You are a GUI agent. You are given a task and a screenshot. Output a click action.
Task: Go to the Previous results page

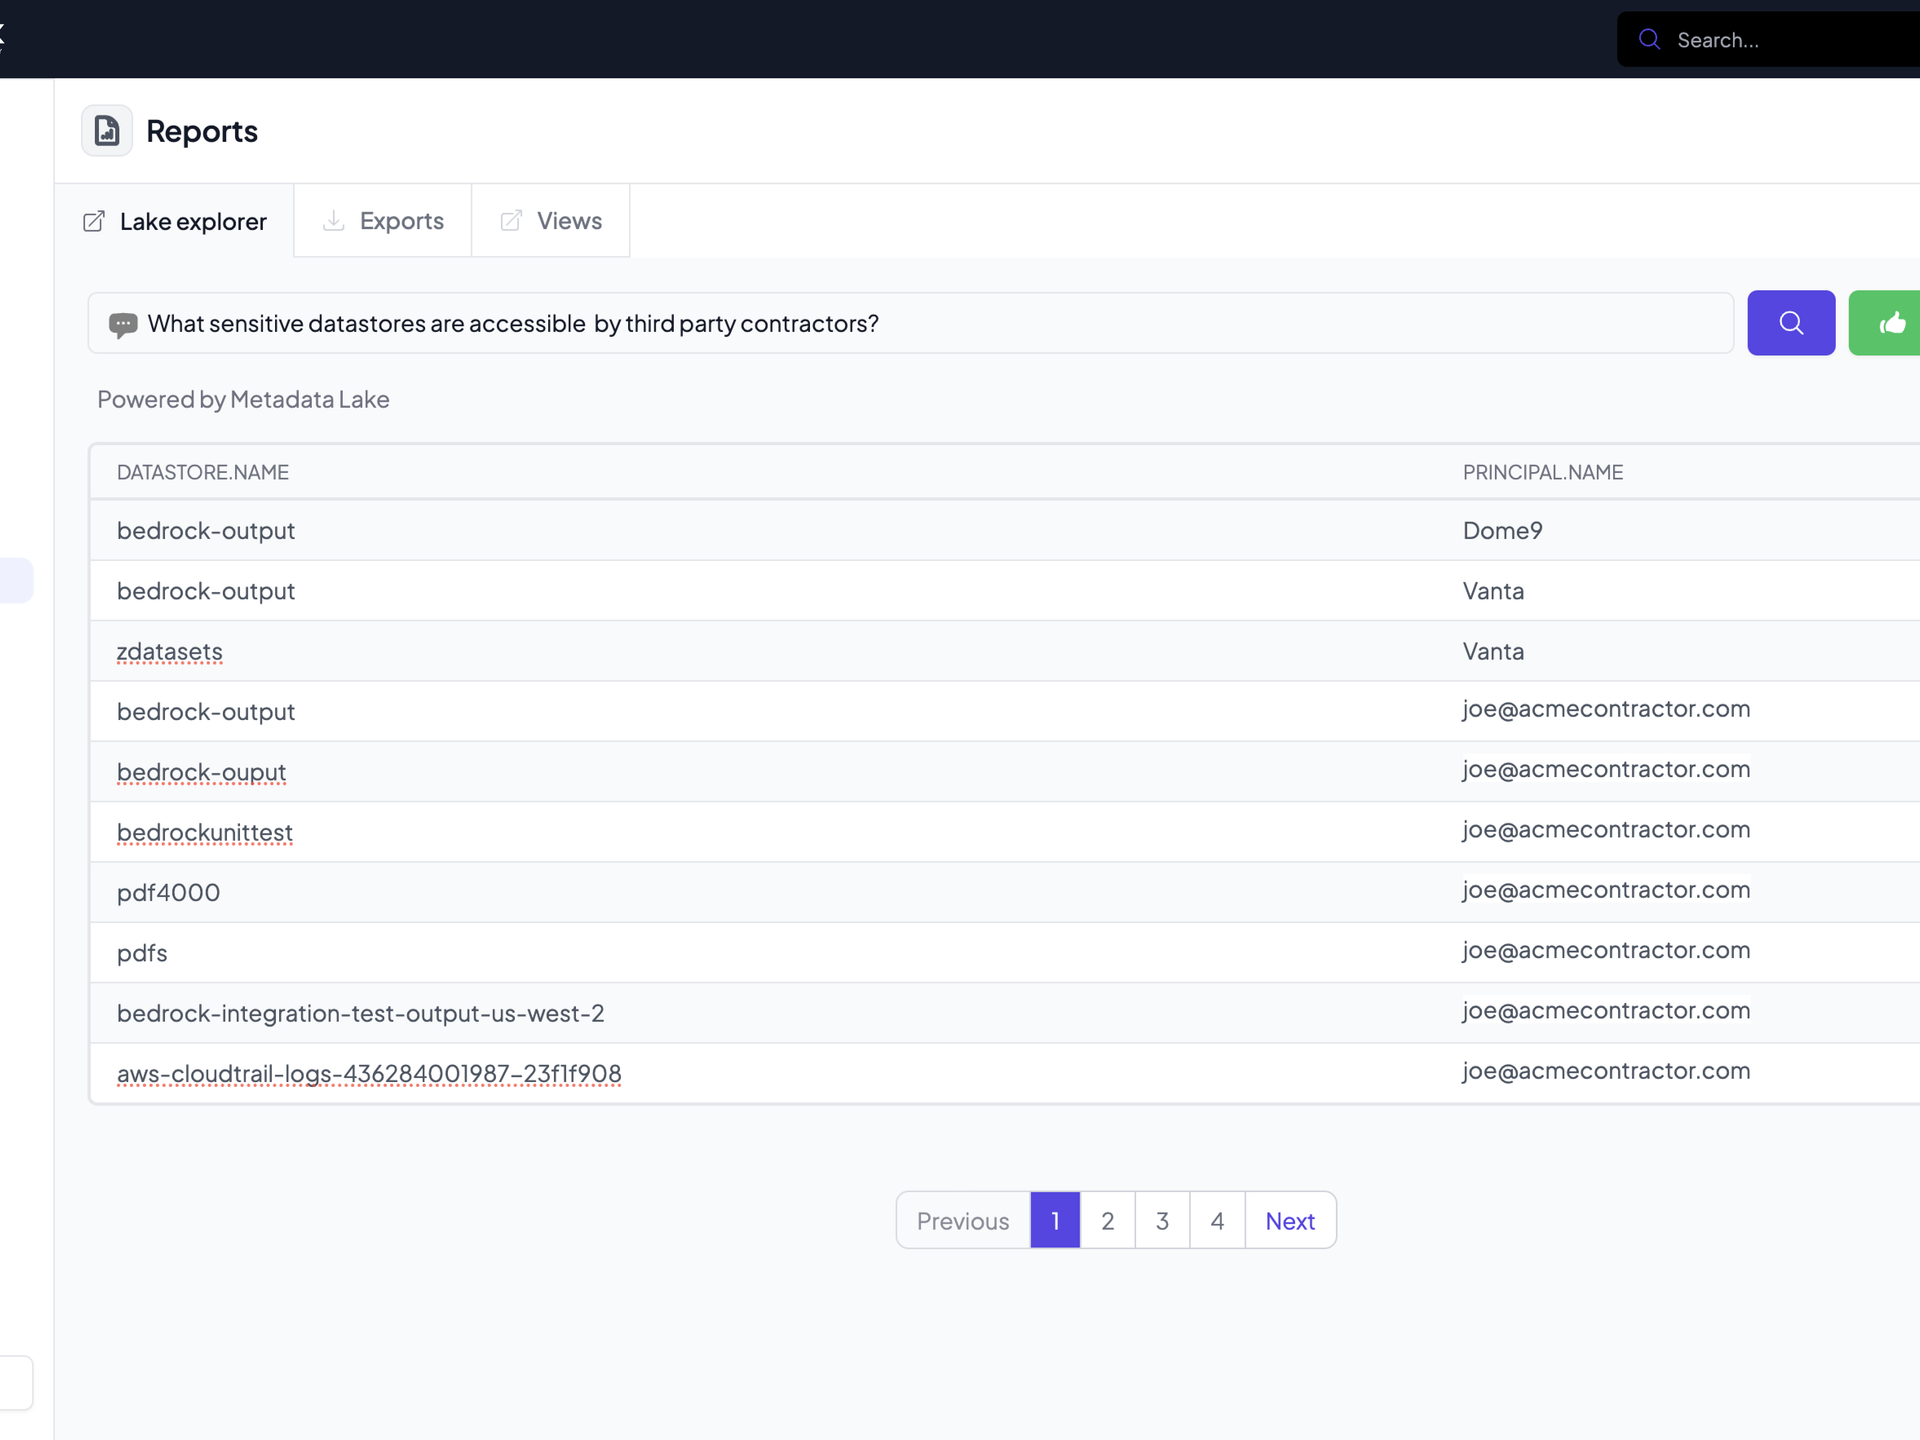(963, 1221)
